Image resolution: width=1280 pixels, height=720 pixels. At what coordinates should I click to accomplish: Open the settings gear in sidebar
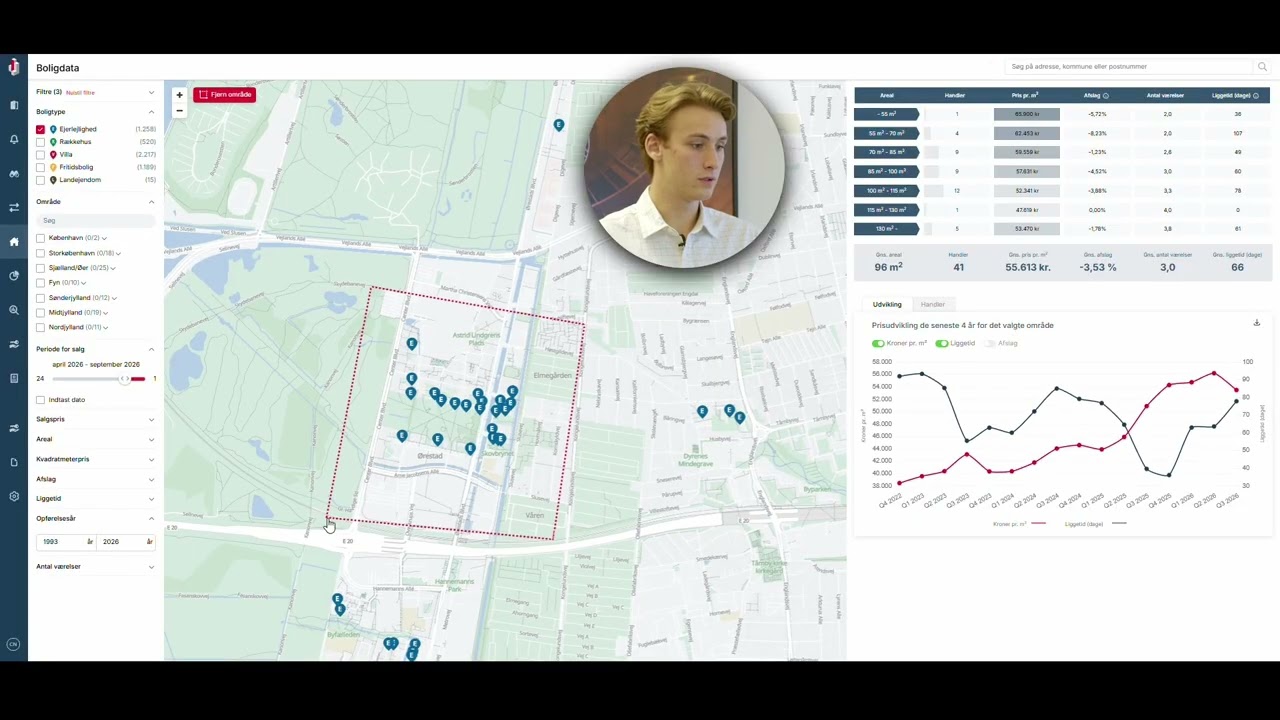click(14, 496)
